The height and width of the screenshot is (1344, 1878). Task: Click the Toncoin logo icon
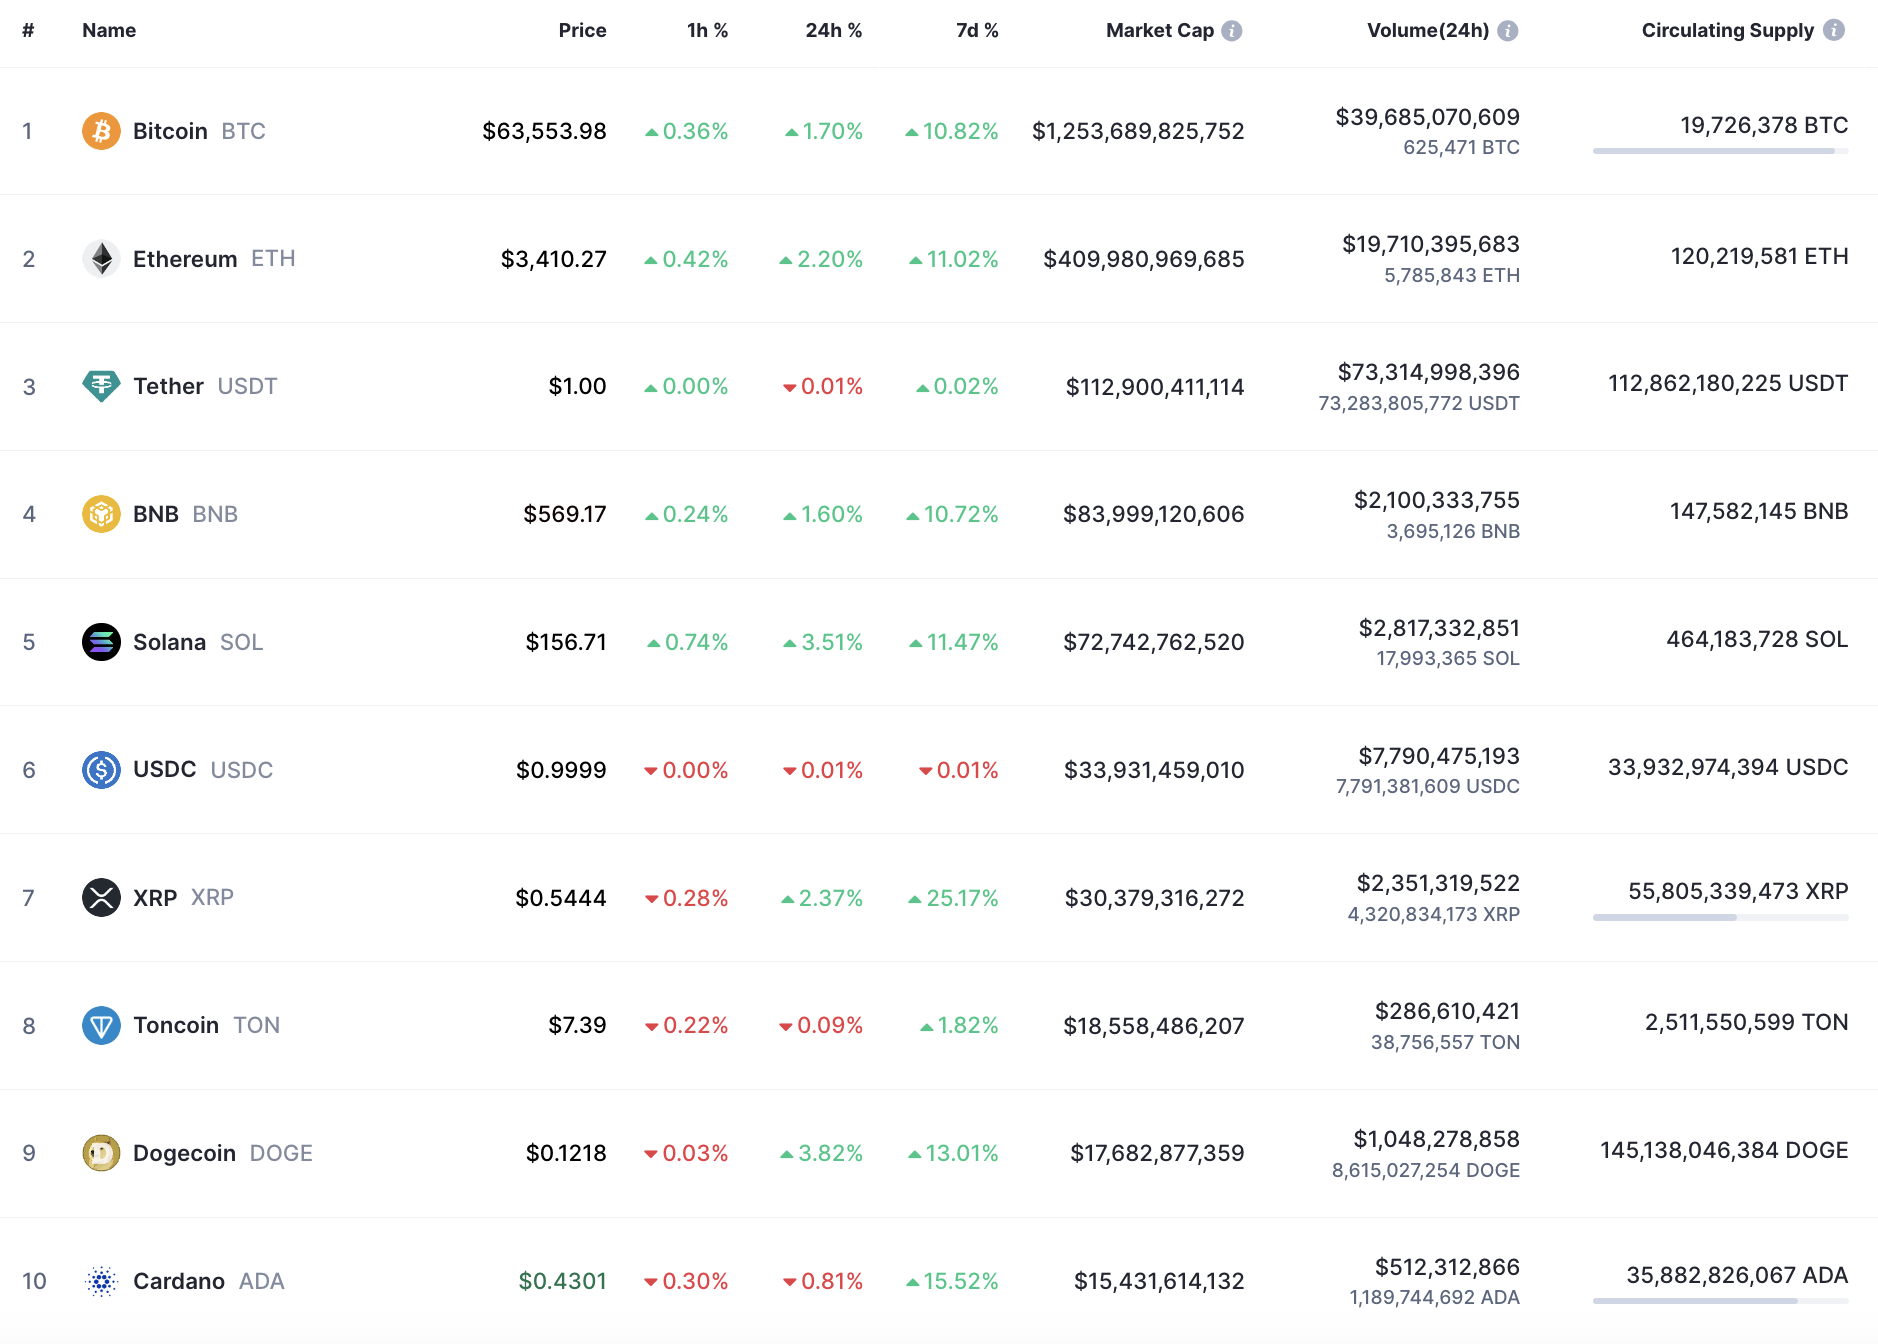101,1025
